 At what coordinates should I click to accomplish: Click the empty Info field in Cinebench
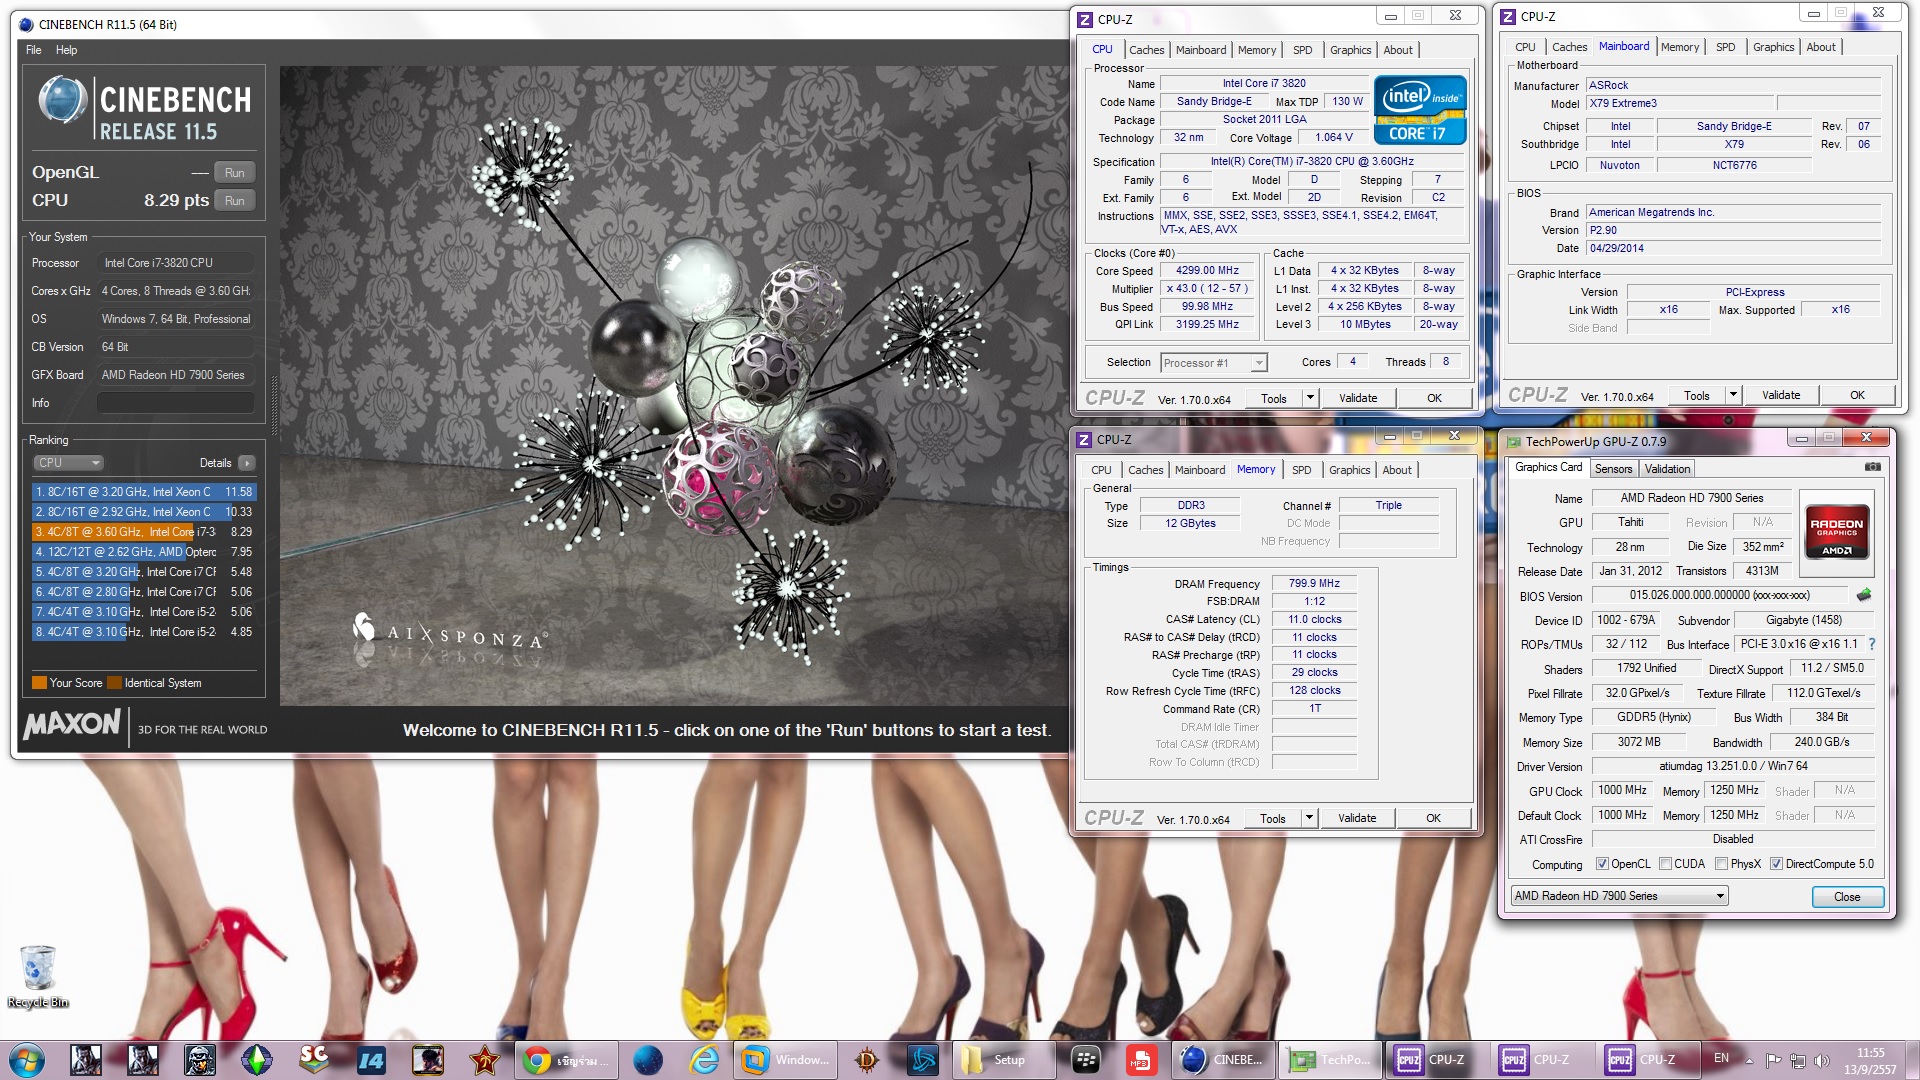pyautogui.click(x=175, y=403)
